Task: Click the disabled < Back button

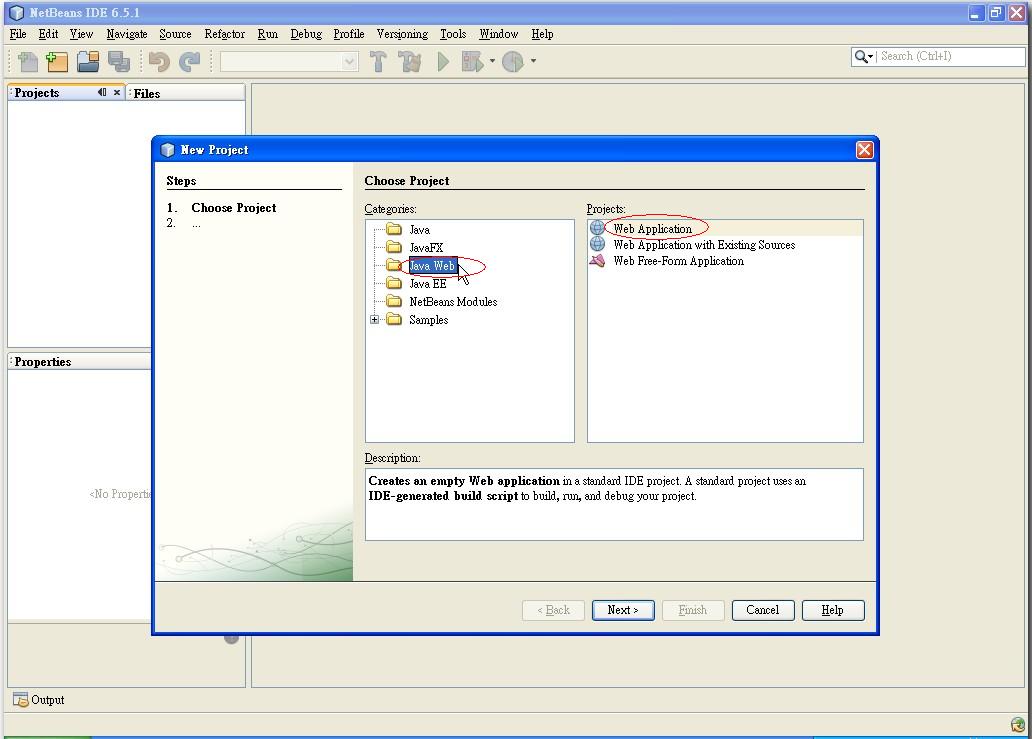Action: click(553, 610)
